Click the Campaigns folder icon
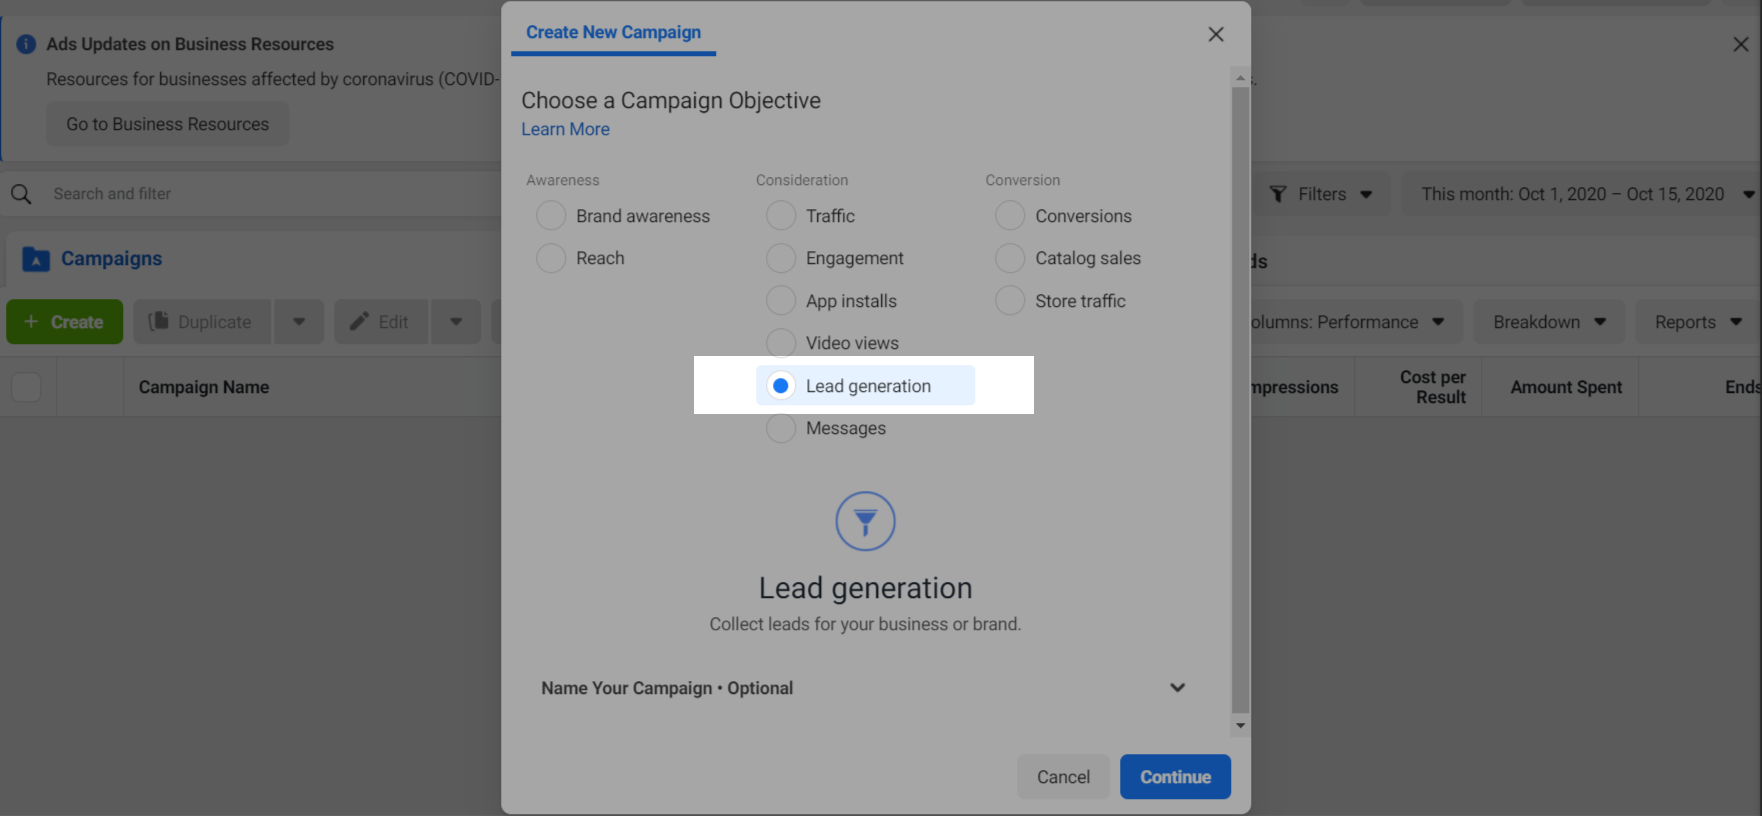 (36, 259)
